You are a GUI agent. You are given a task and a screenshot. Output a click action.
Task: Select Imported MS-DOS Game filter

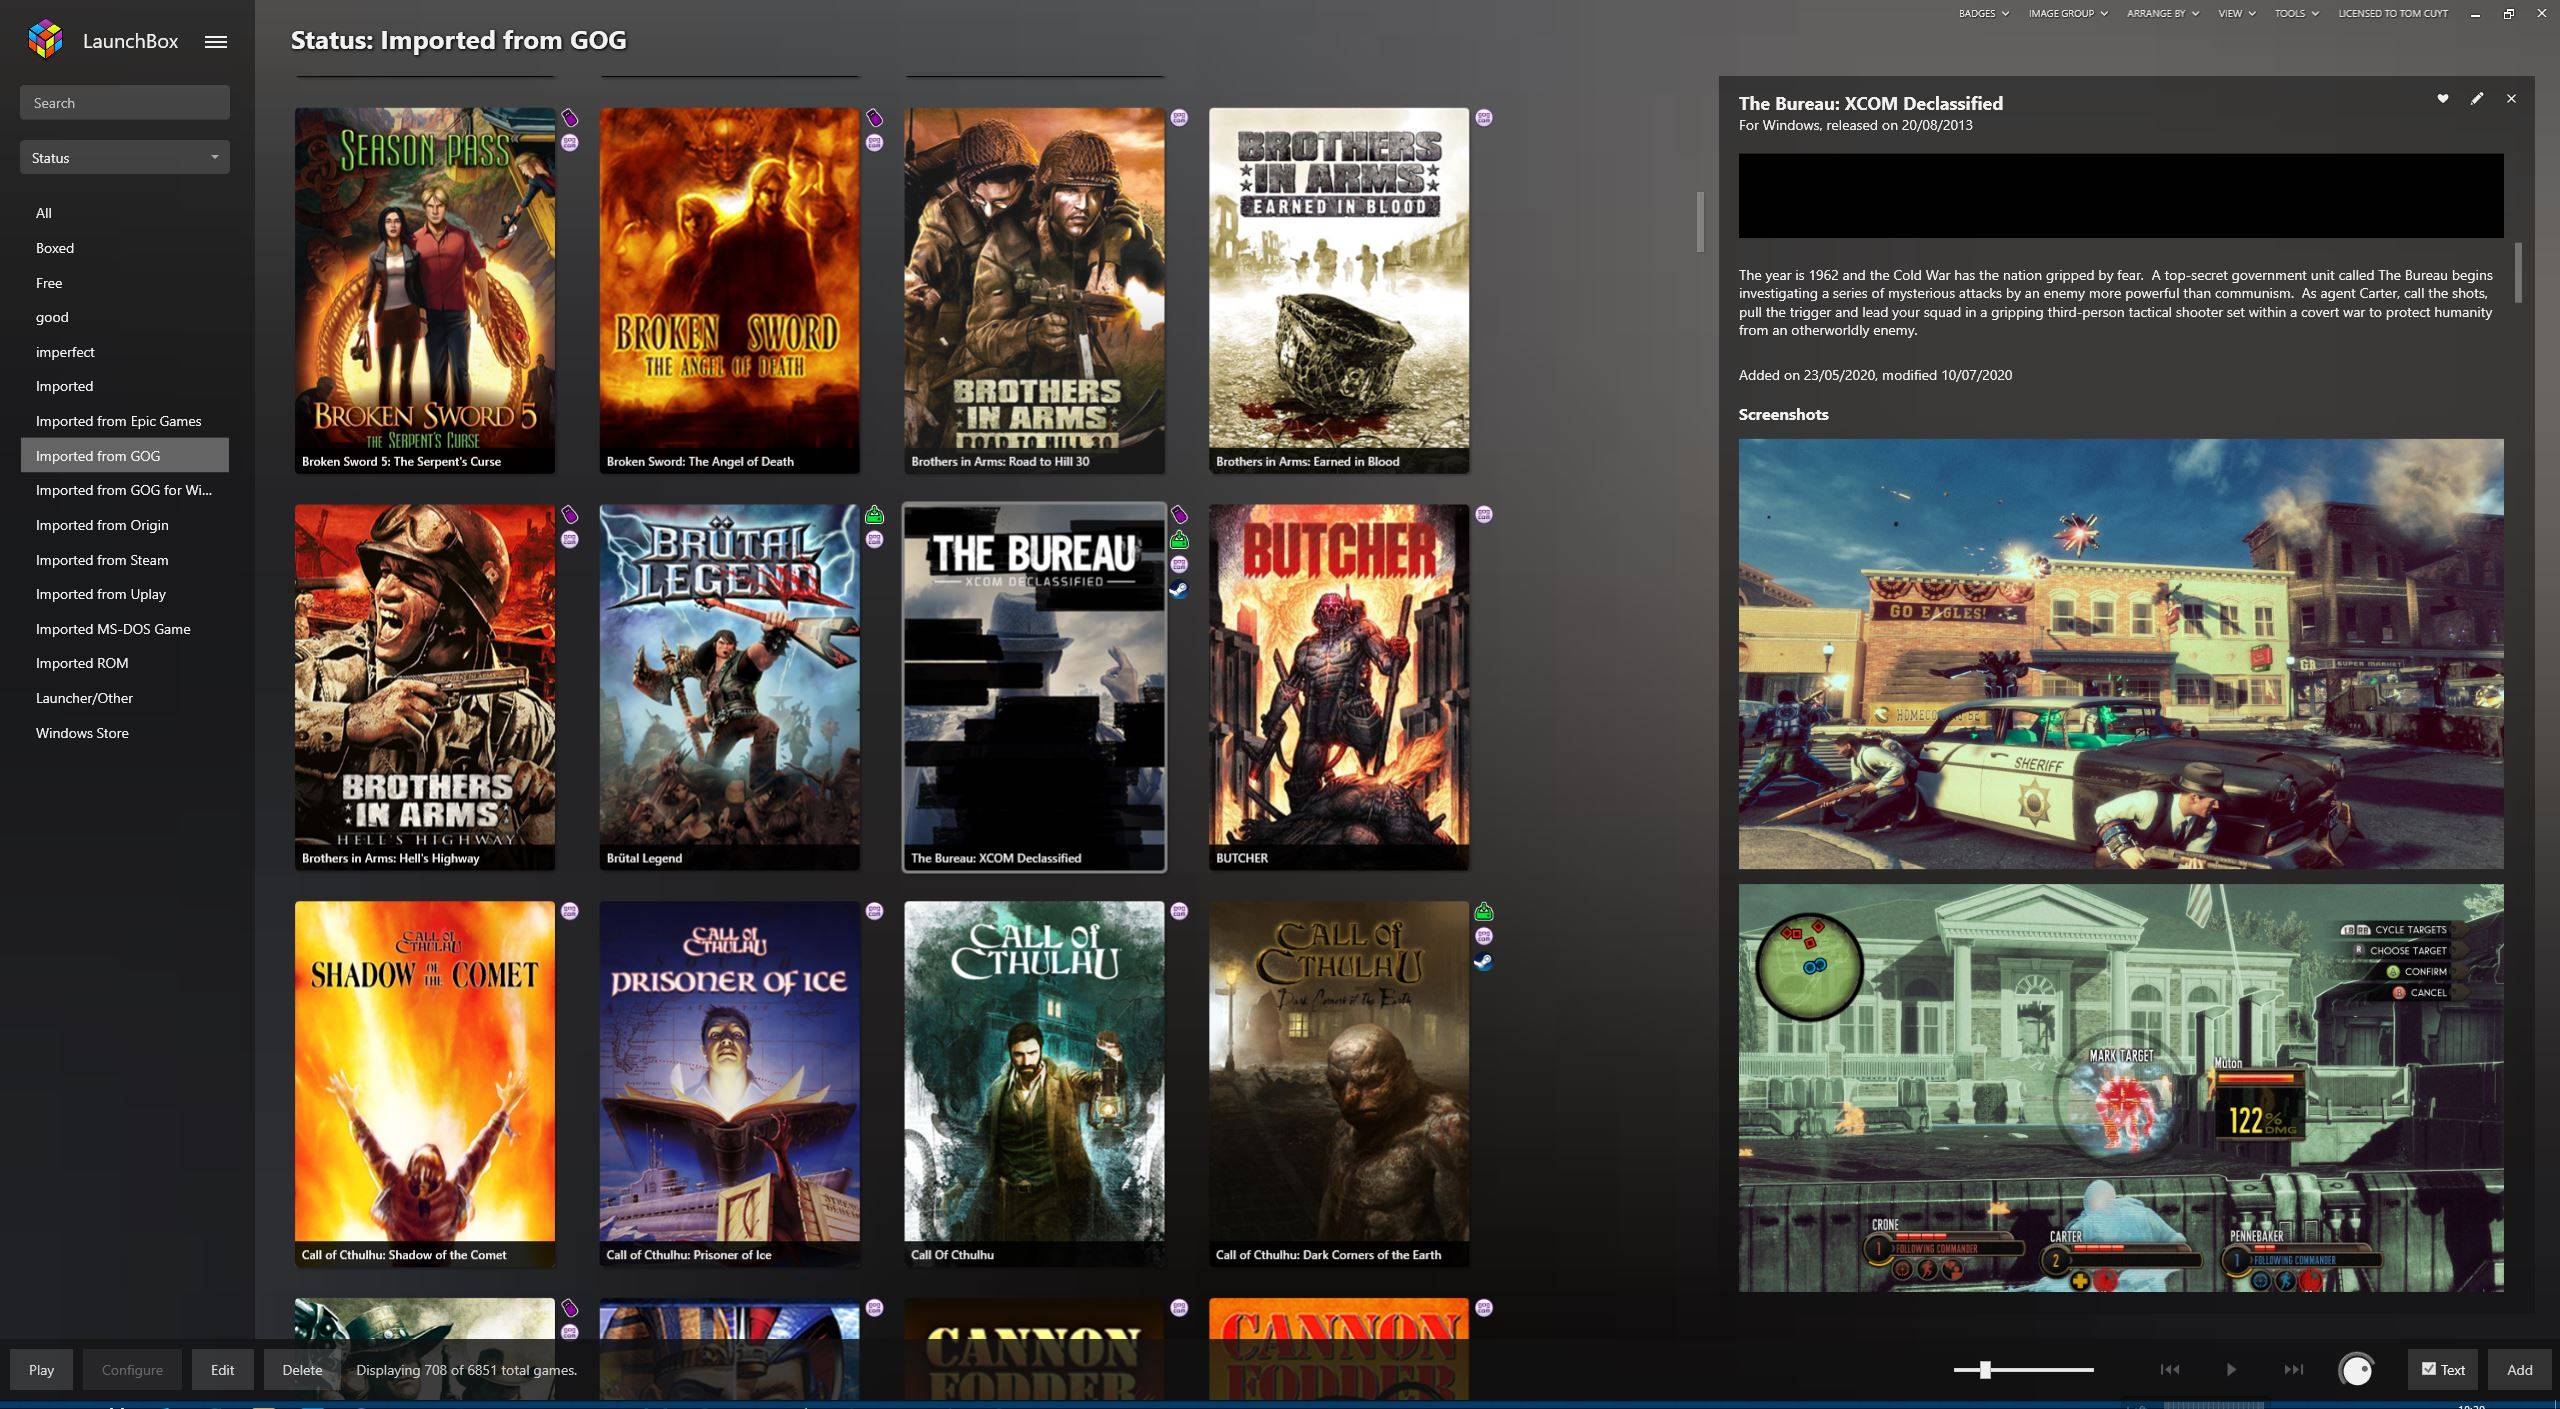[x=124, y=629]
